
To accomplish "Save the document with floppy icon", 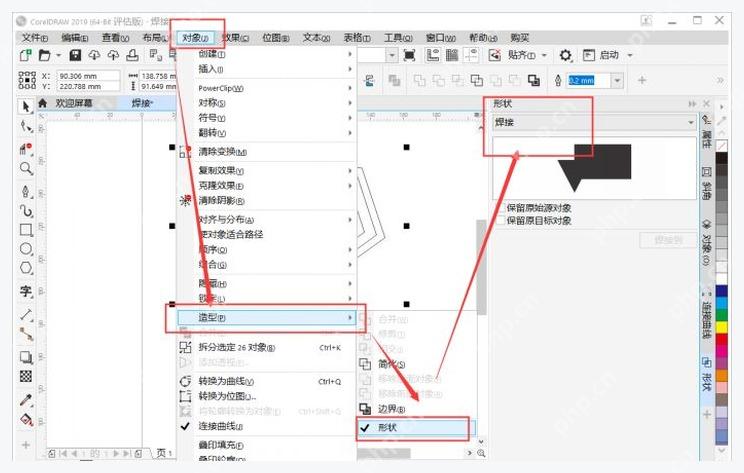I will point(75,55).
